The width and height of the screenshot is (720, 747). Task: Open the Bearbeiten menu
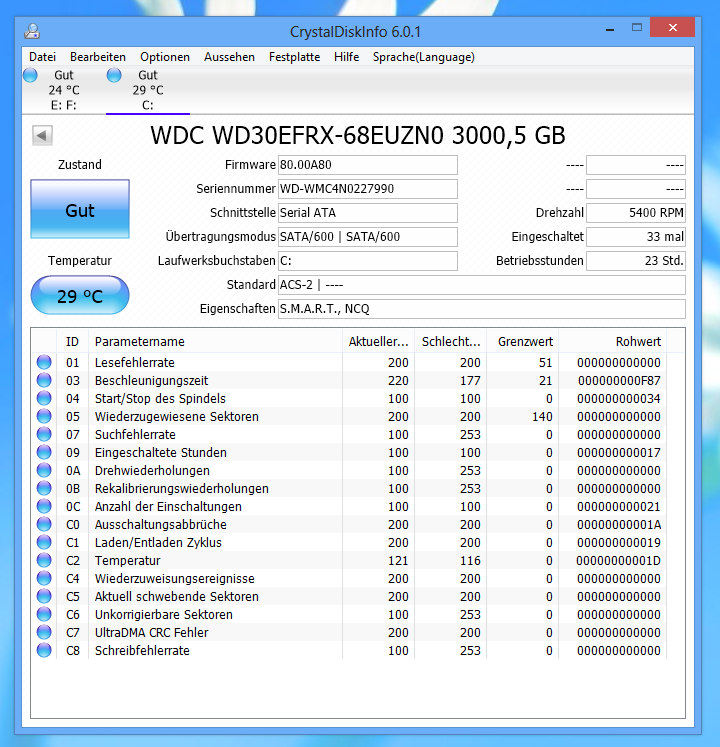98,57
